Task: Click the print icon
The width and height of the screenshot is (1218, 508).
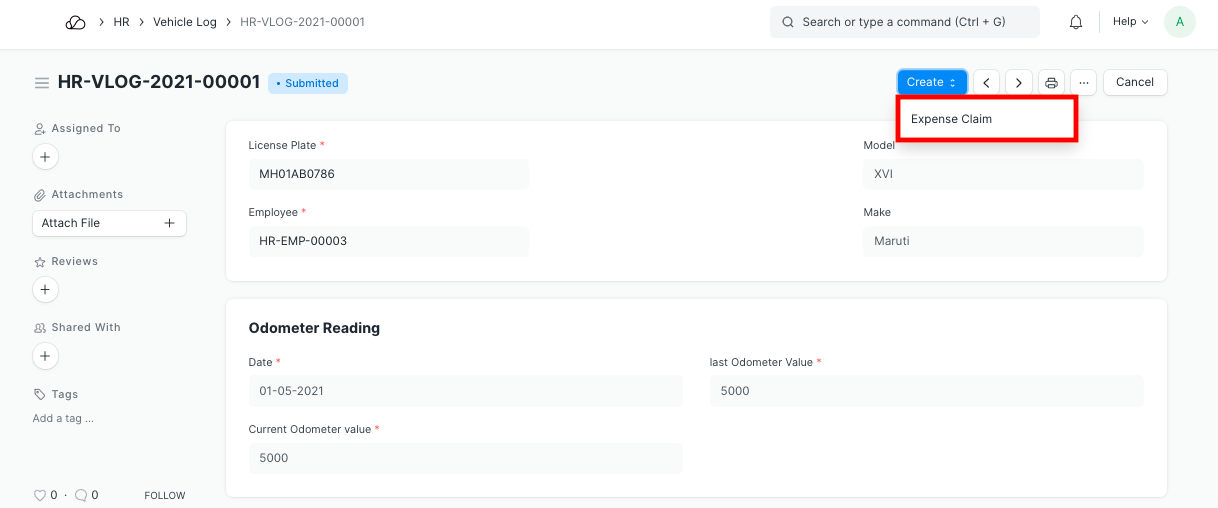Action: click(1051, 83)
